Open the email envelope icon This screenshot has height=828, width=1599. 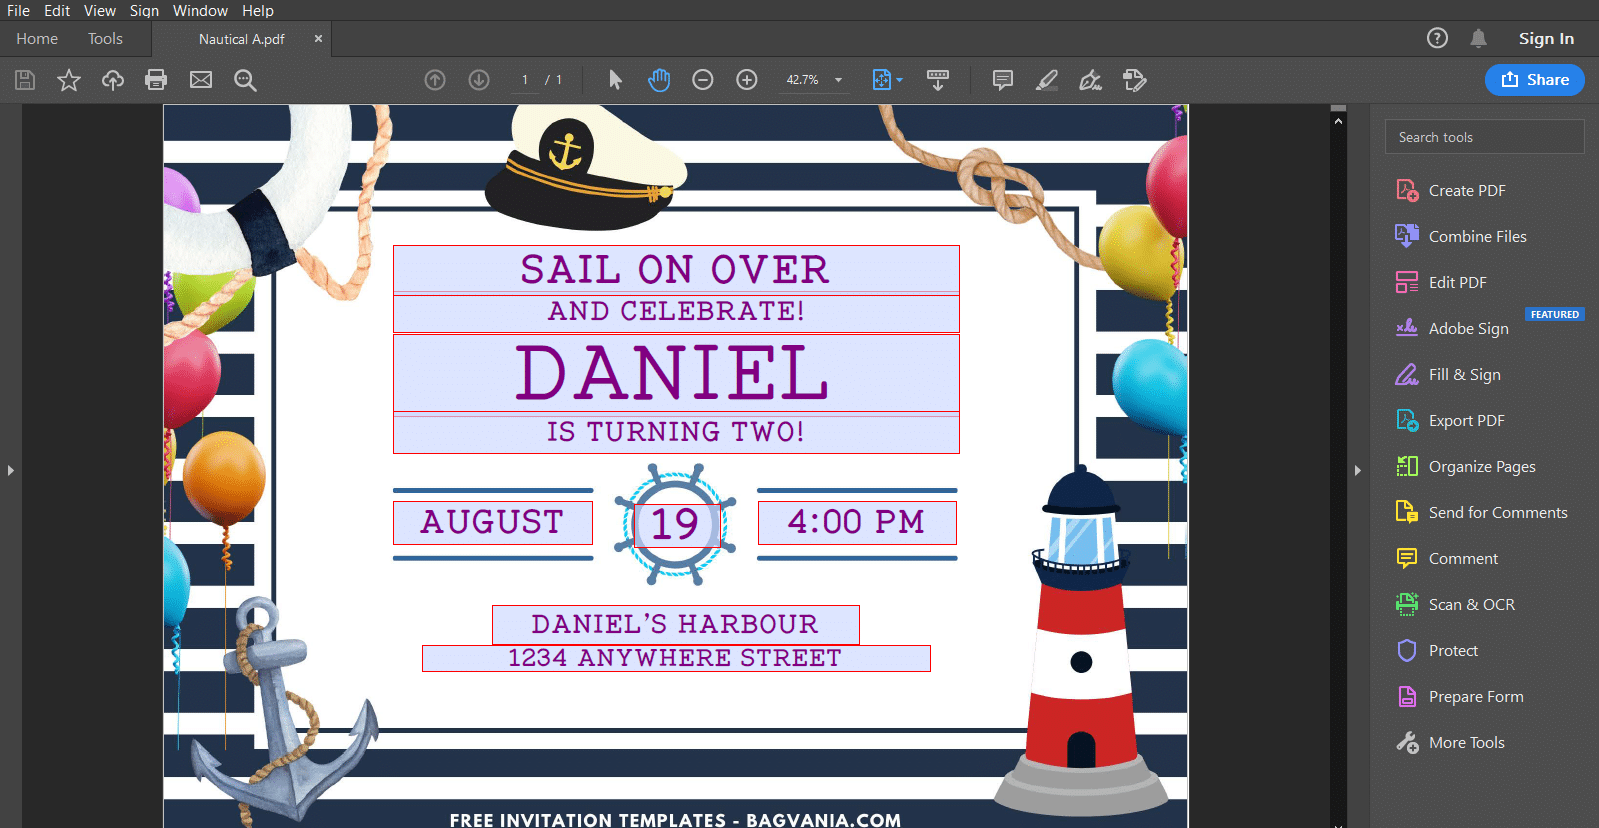(x=201, y=80)
